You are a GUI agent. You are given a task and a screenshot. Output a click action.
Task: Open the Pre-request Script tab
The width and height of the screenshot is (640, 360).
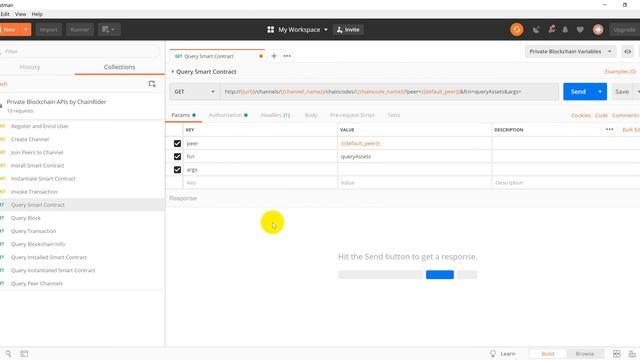[352, 115]
